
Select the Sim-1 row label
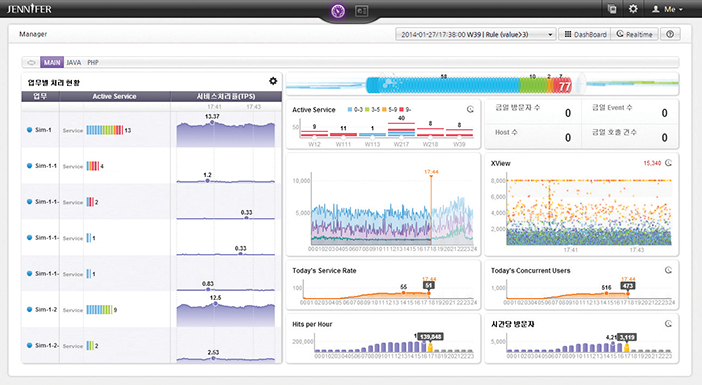pos(43,130)
